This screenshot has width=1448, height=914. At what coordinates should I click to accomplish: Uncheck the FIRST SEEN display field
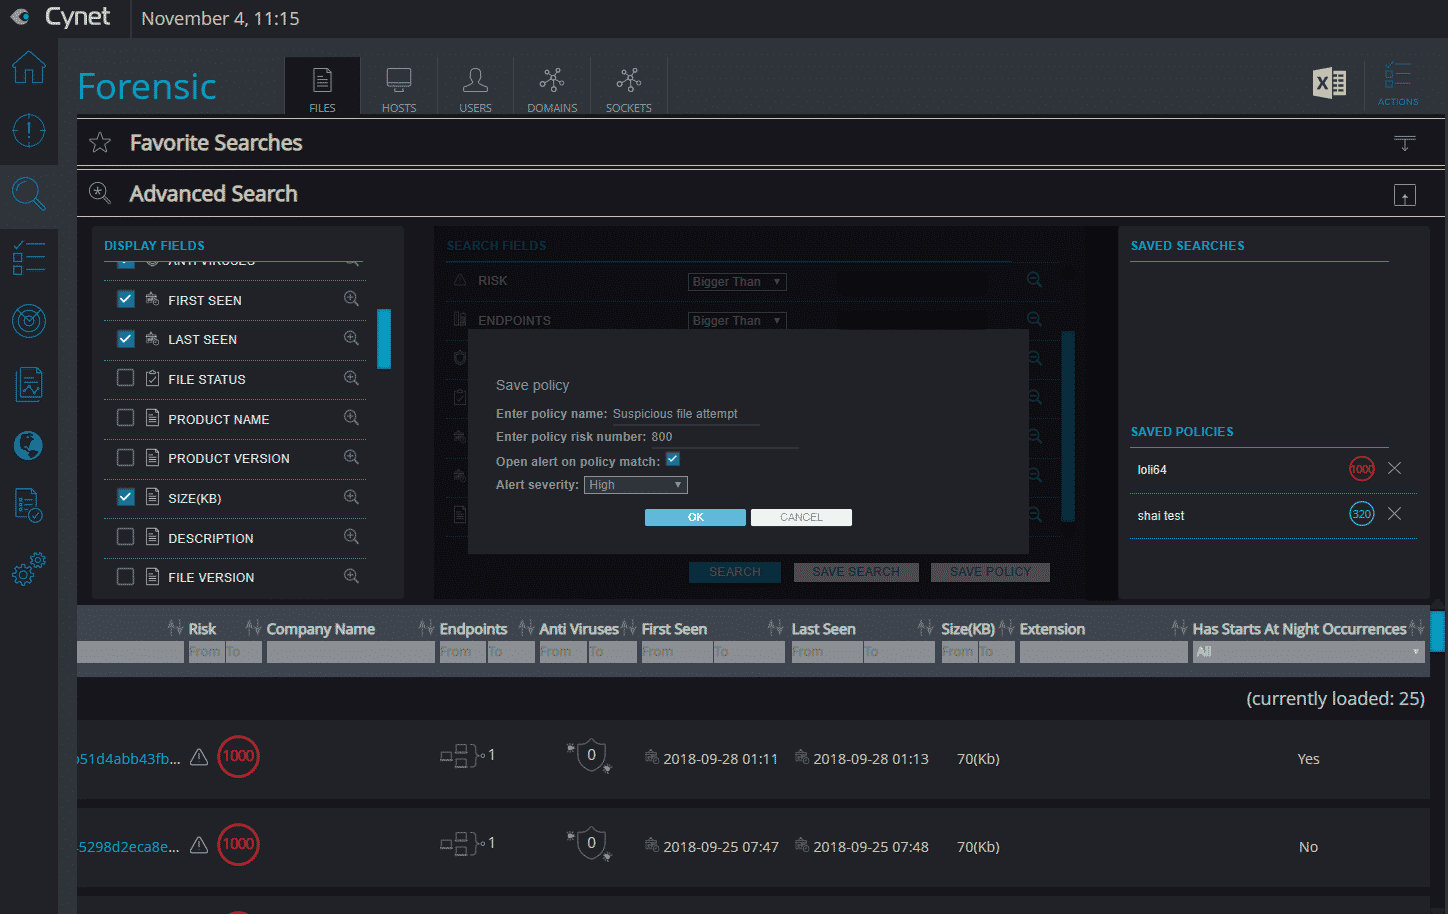click(x=125, y=298)
